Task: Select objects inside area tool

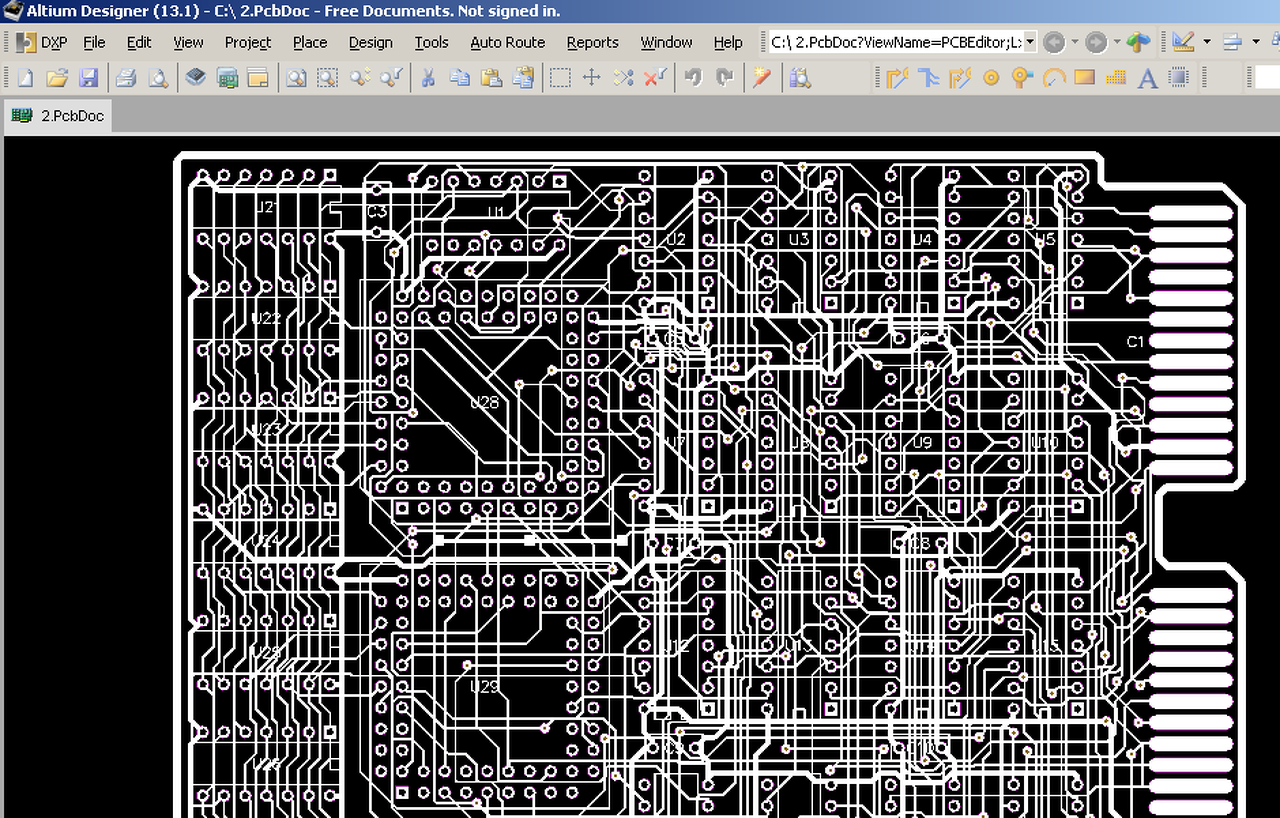Action: tap(560, 77)
